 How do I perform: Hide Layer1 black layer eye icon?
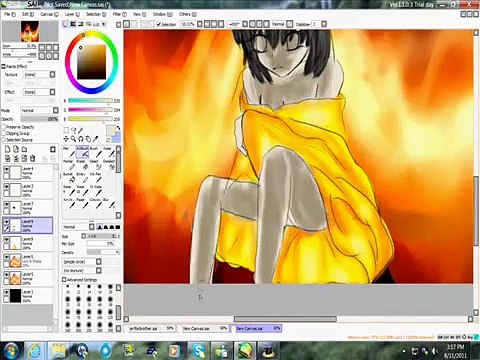pos(6,292)
